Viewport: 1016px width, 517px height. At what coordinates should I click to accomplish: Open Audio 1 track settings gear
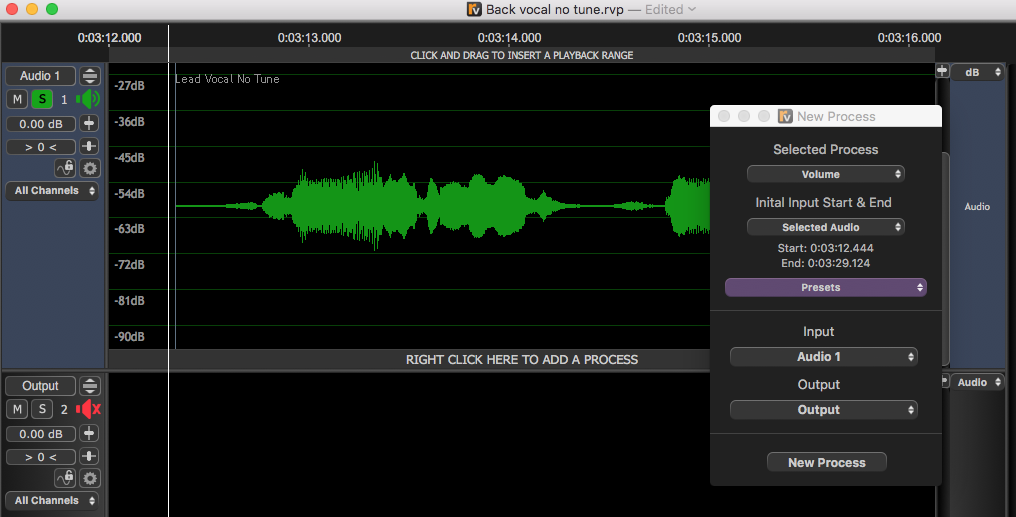tap(90, 169)
